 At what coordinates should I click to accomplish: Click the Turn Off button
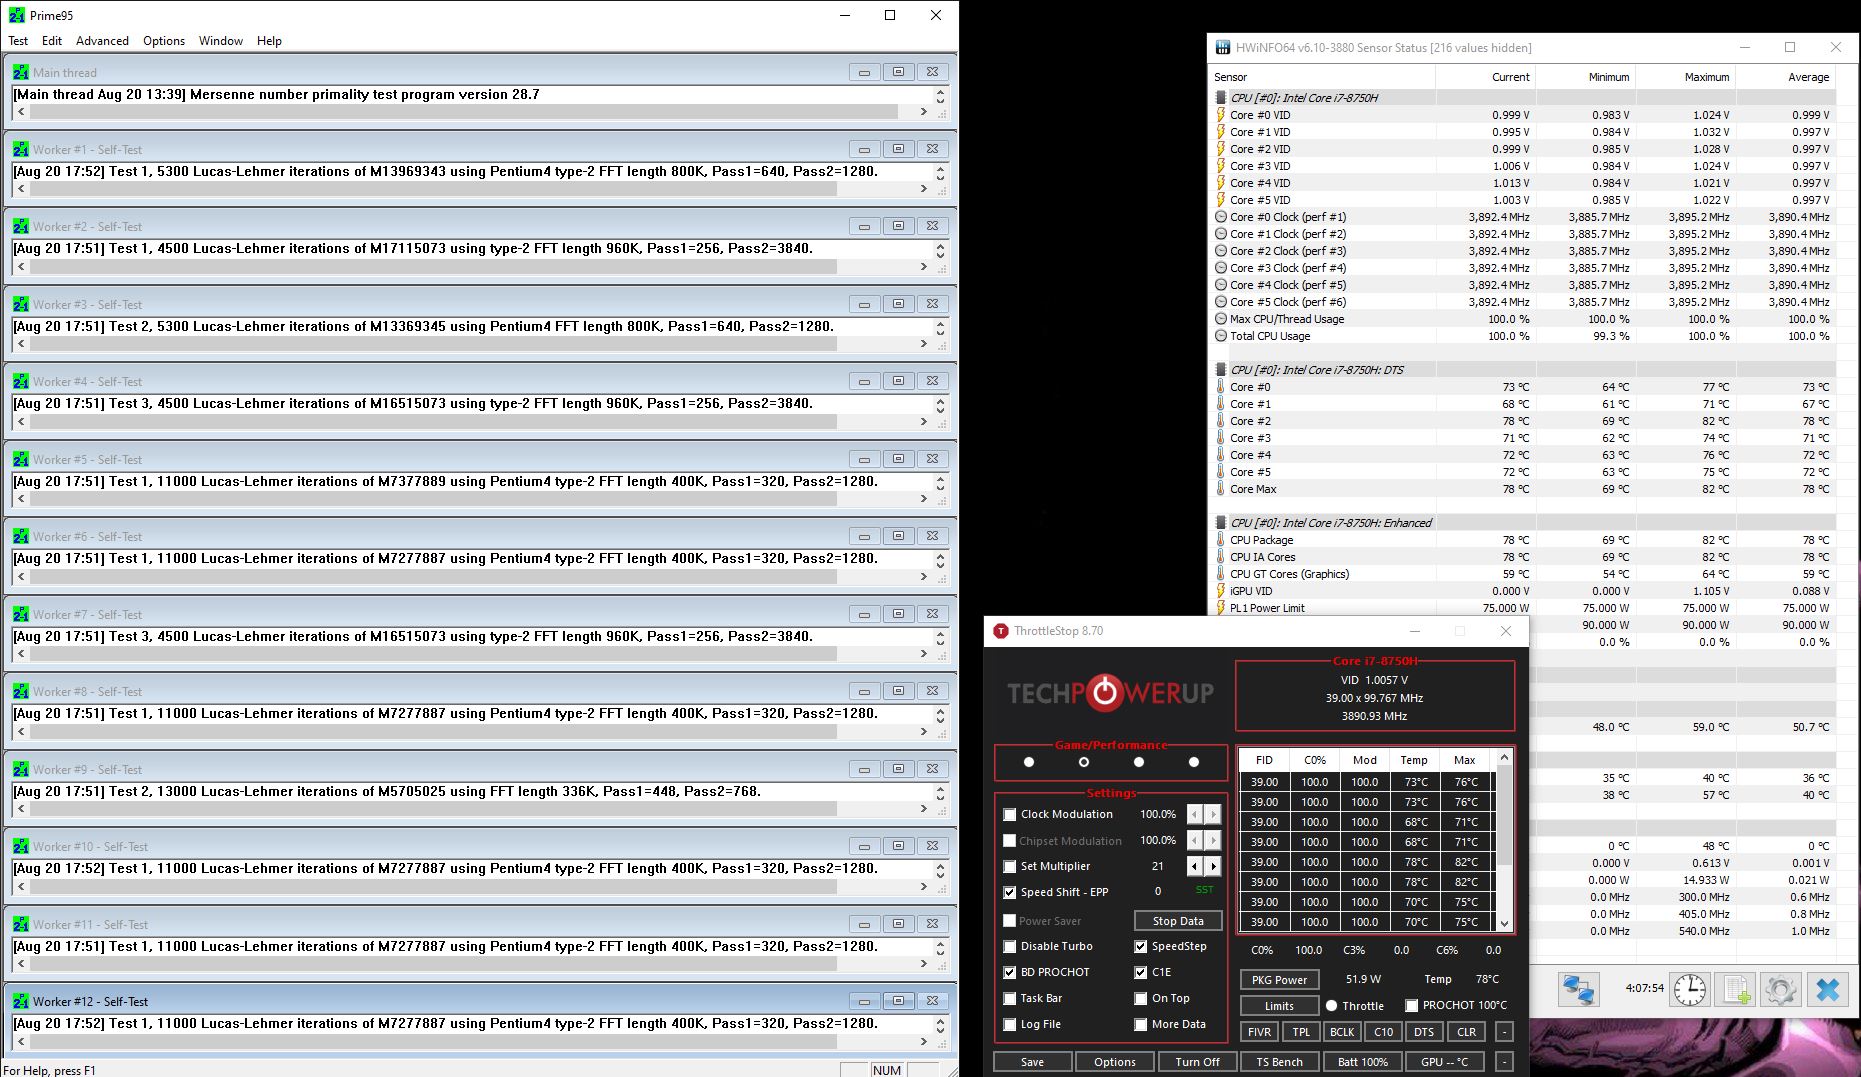click(1197, 1062)
